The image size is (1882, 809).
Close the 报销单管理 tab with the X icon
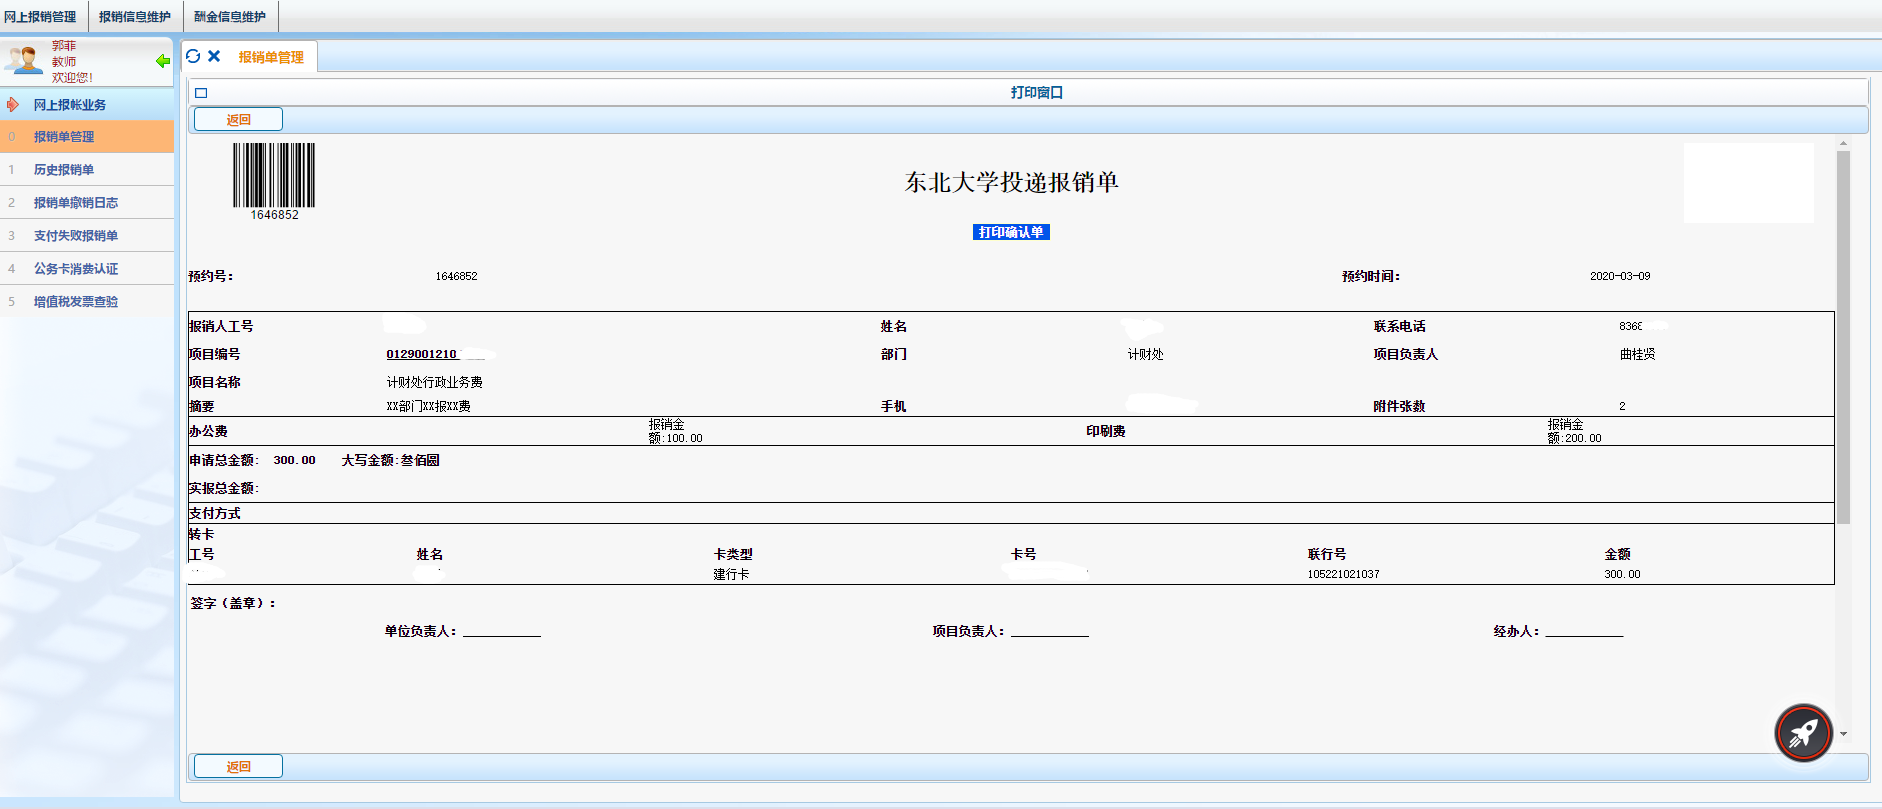point(214,56)
